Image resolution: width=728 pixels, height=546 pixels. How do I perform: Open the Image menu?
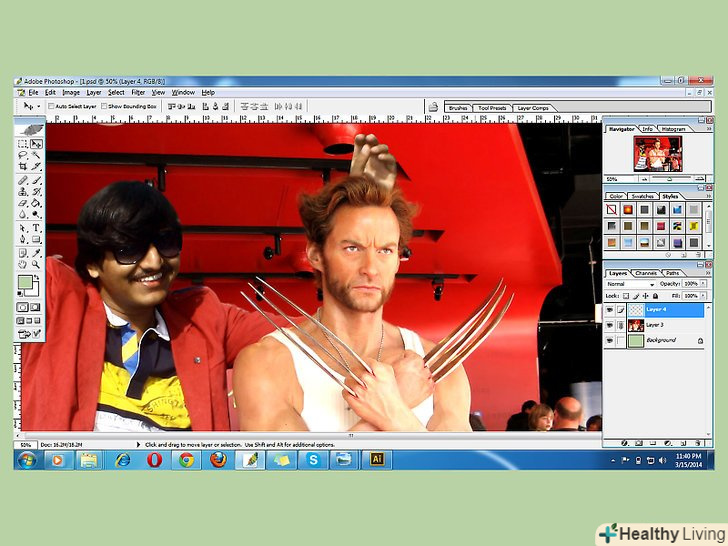click(x=71, y=92)
